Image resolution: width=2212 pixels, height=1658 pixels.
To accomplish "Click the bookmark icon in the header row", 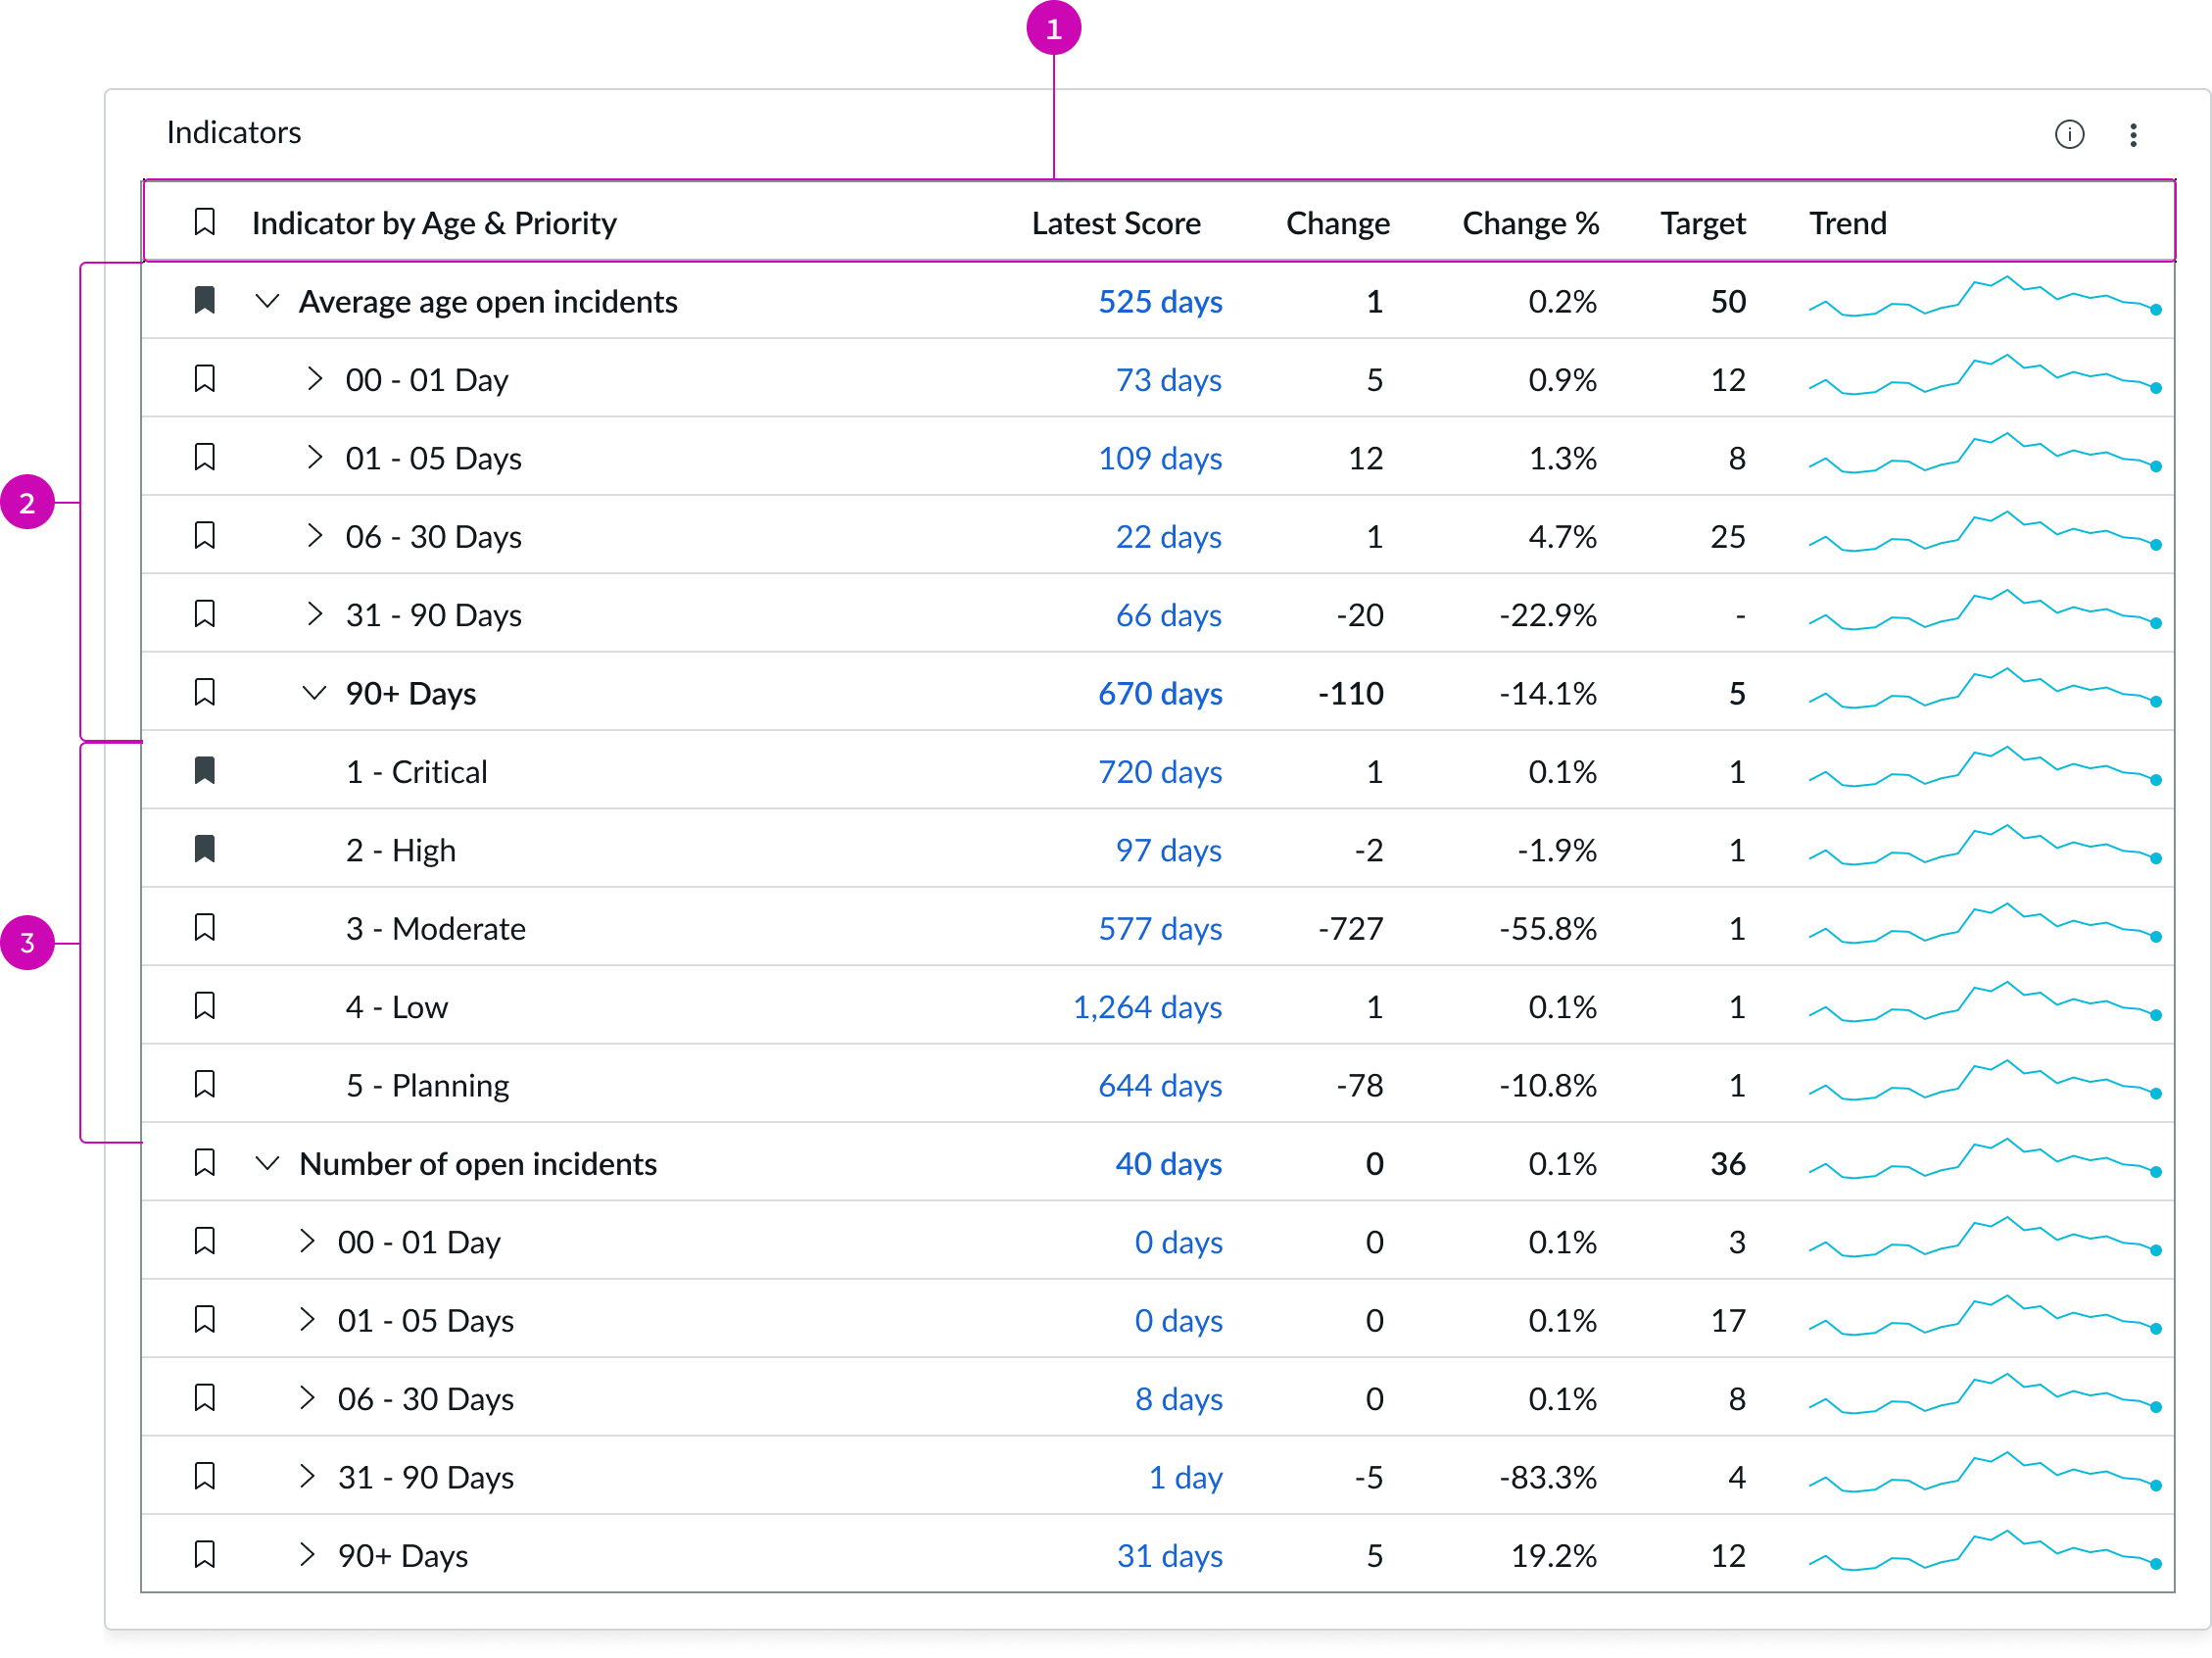I will (x=205, y=222).
